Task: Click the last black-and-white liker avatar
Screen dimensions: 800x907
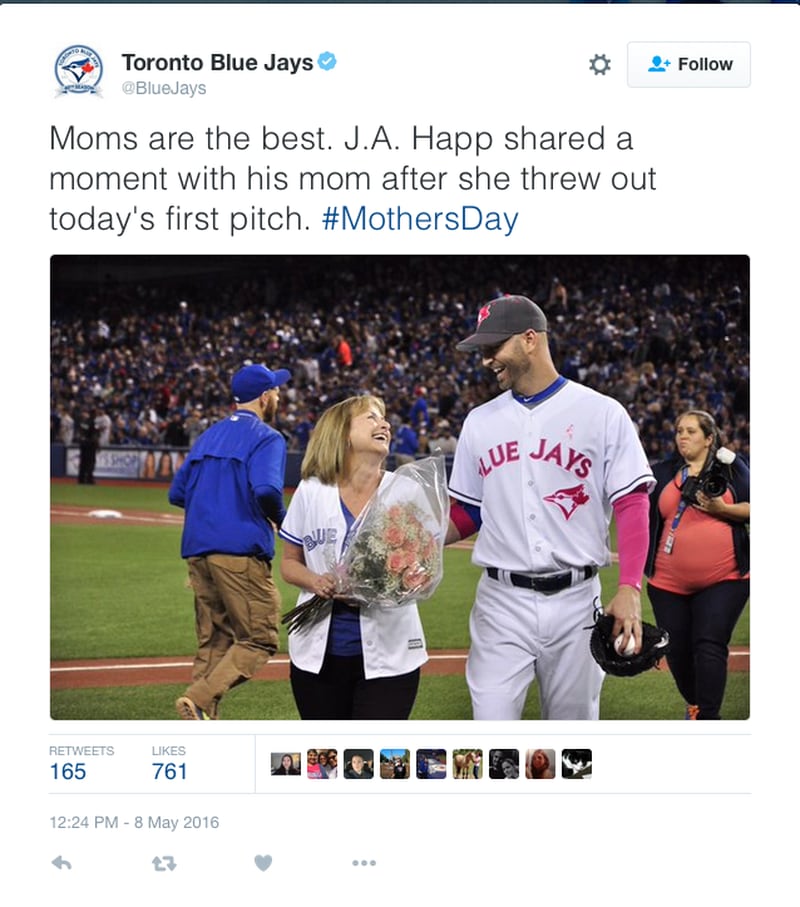Action: 577,764
